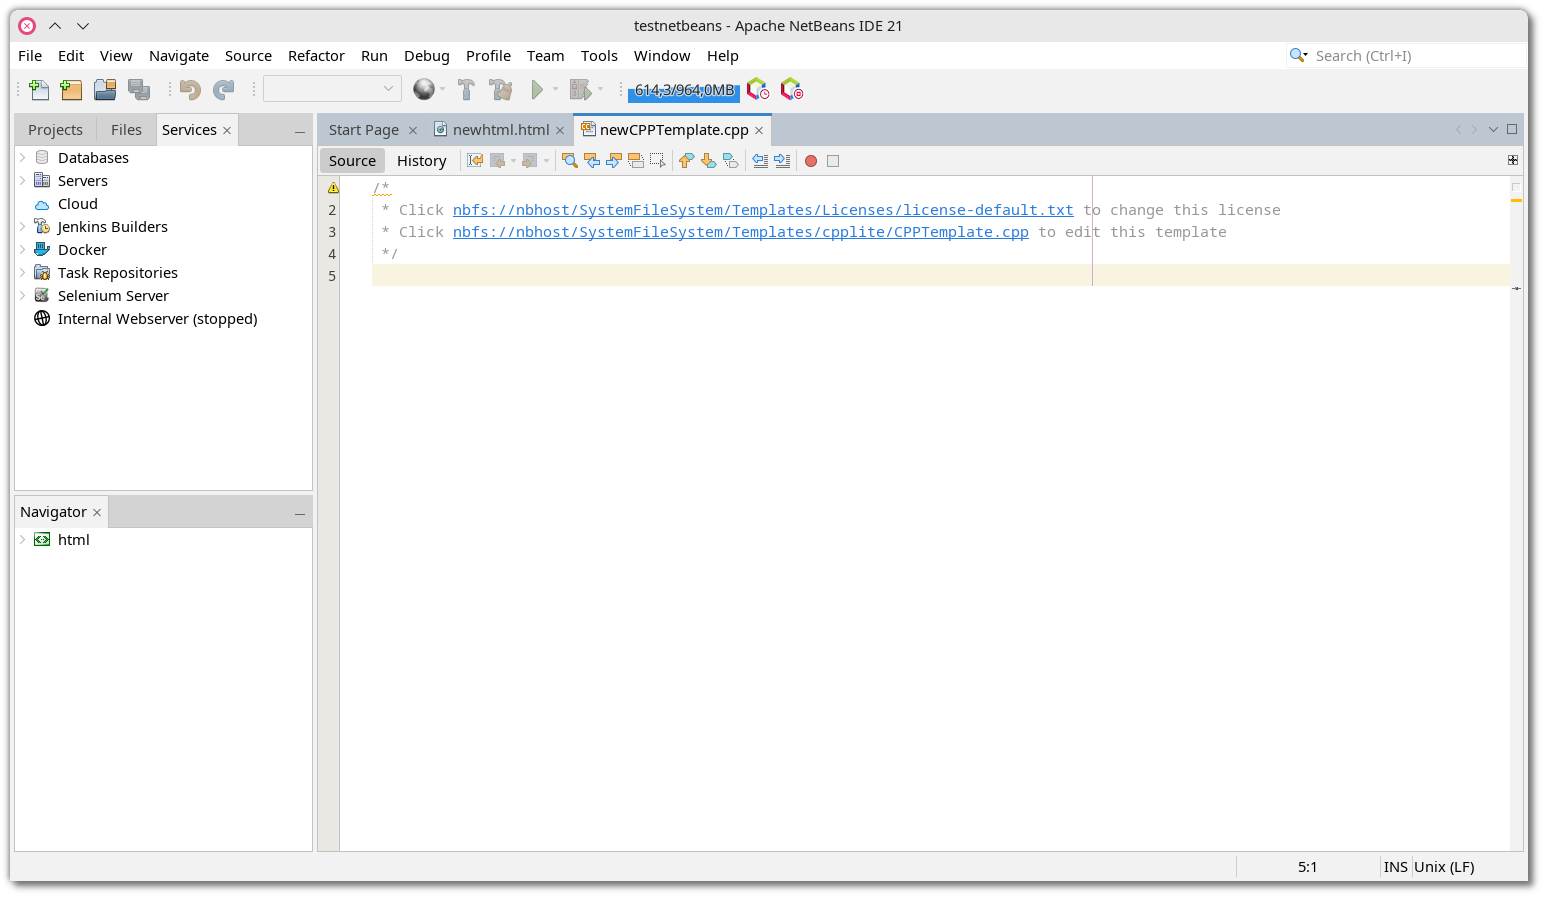
Task: Open the Refactor menu
Action: coord(316,56)
